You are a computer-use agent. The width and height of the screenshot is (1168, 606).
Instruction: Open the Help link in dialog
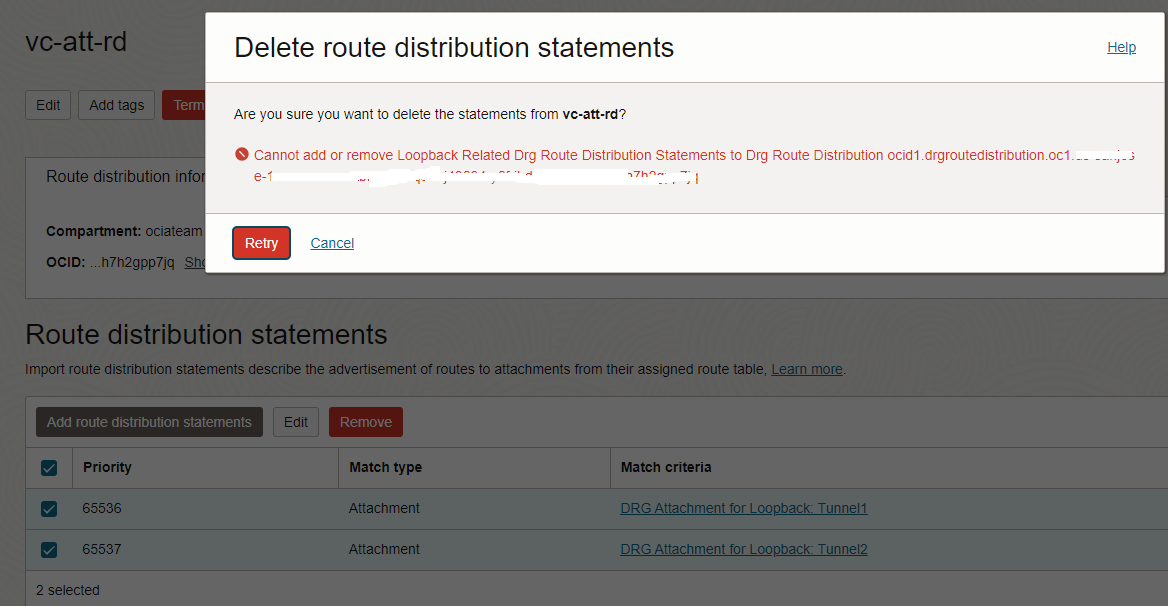pos(1121,47)
